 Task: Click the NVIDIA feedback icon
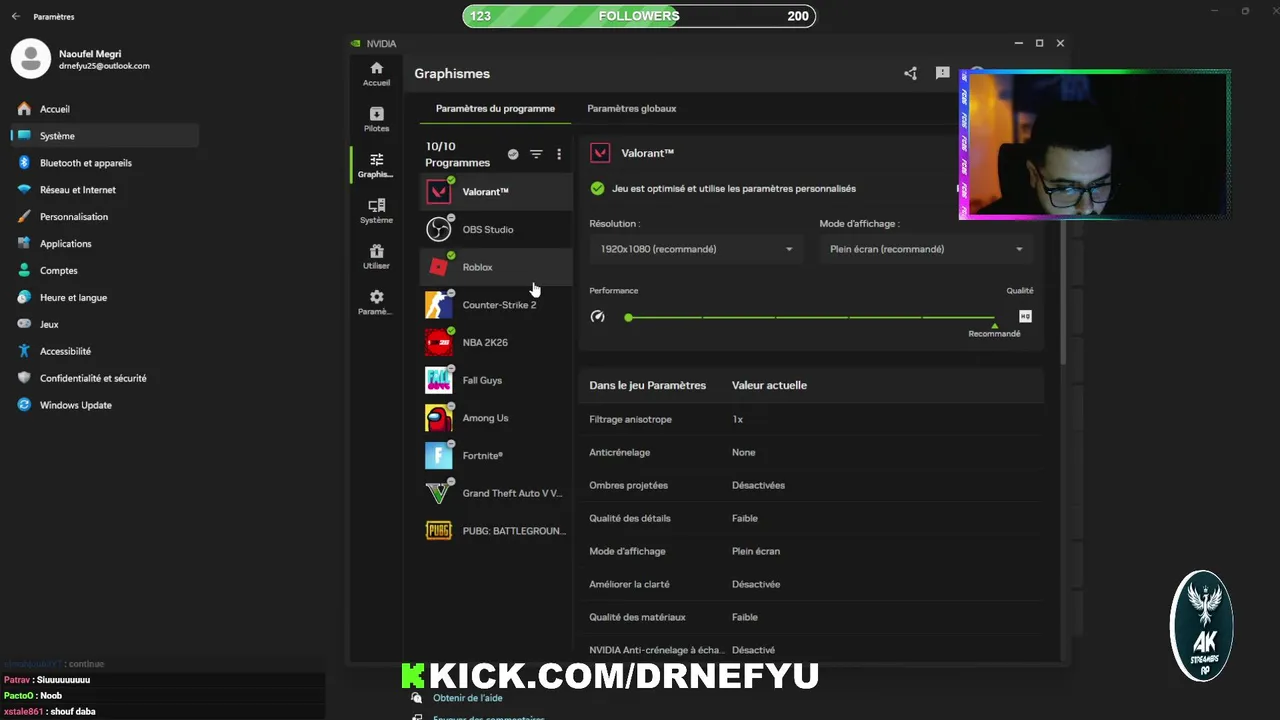[x=942, y=73]
